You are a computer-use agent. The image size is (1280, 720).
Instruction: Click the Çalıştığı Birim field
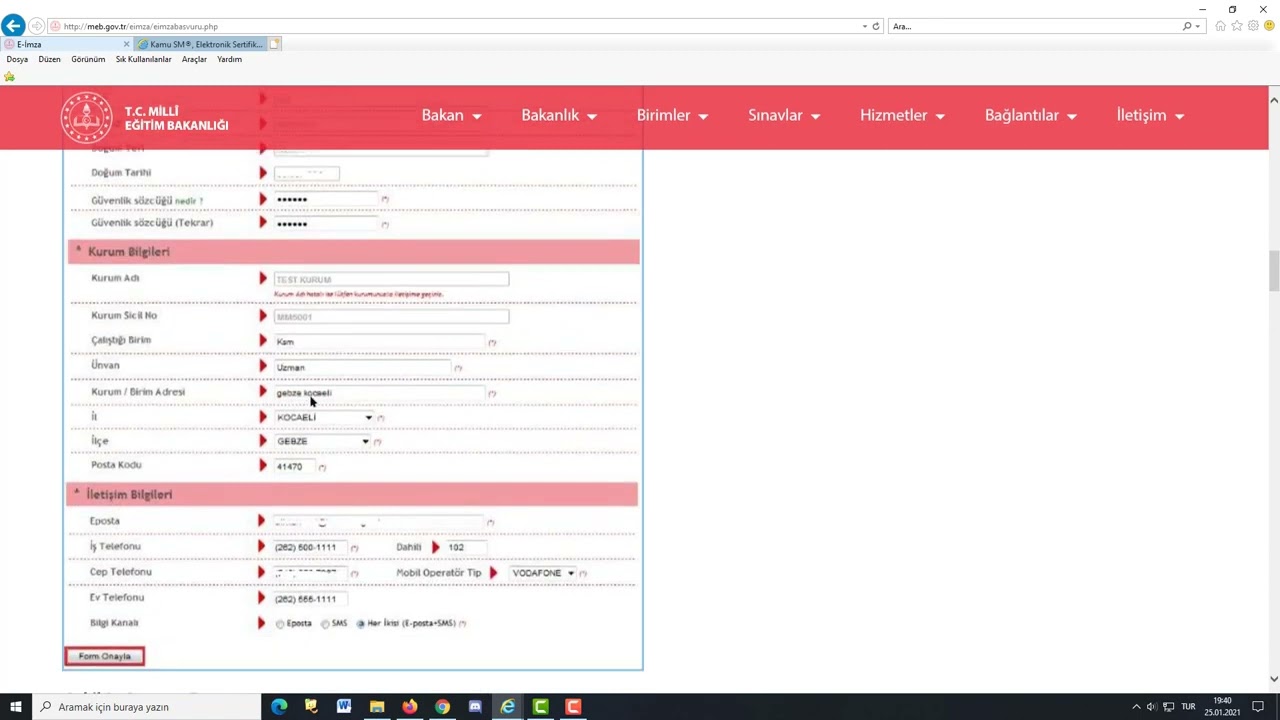pos(380,341)
